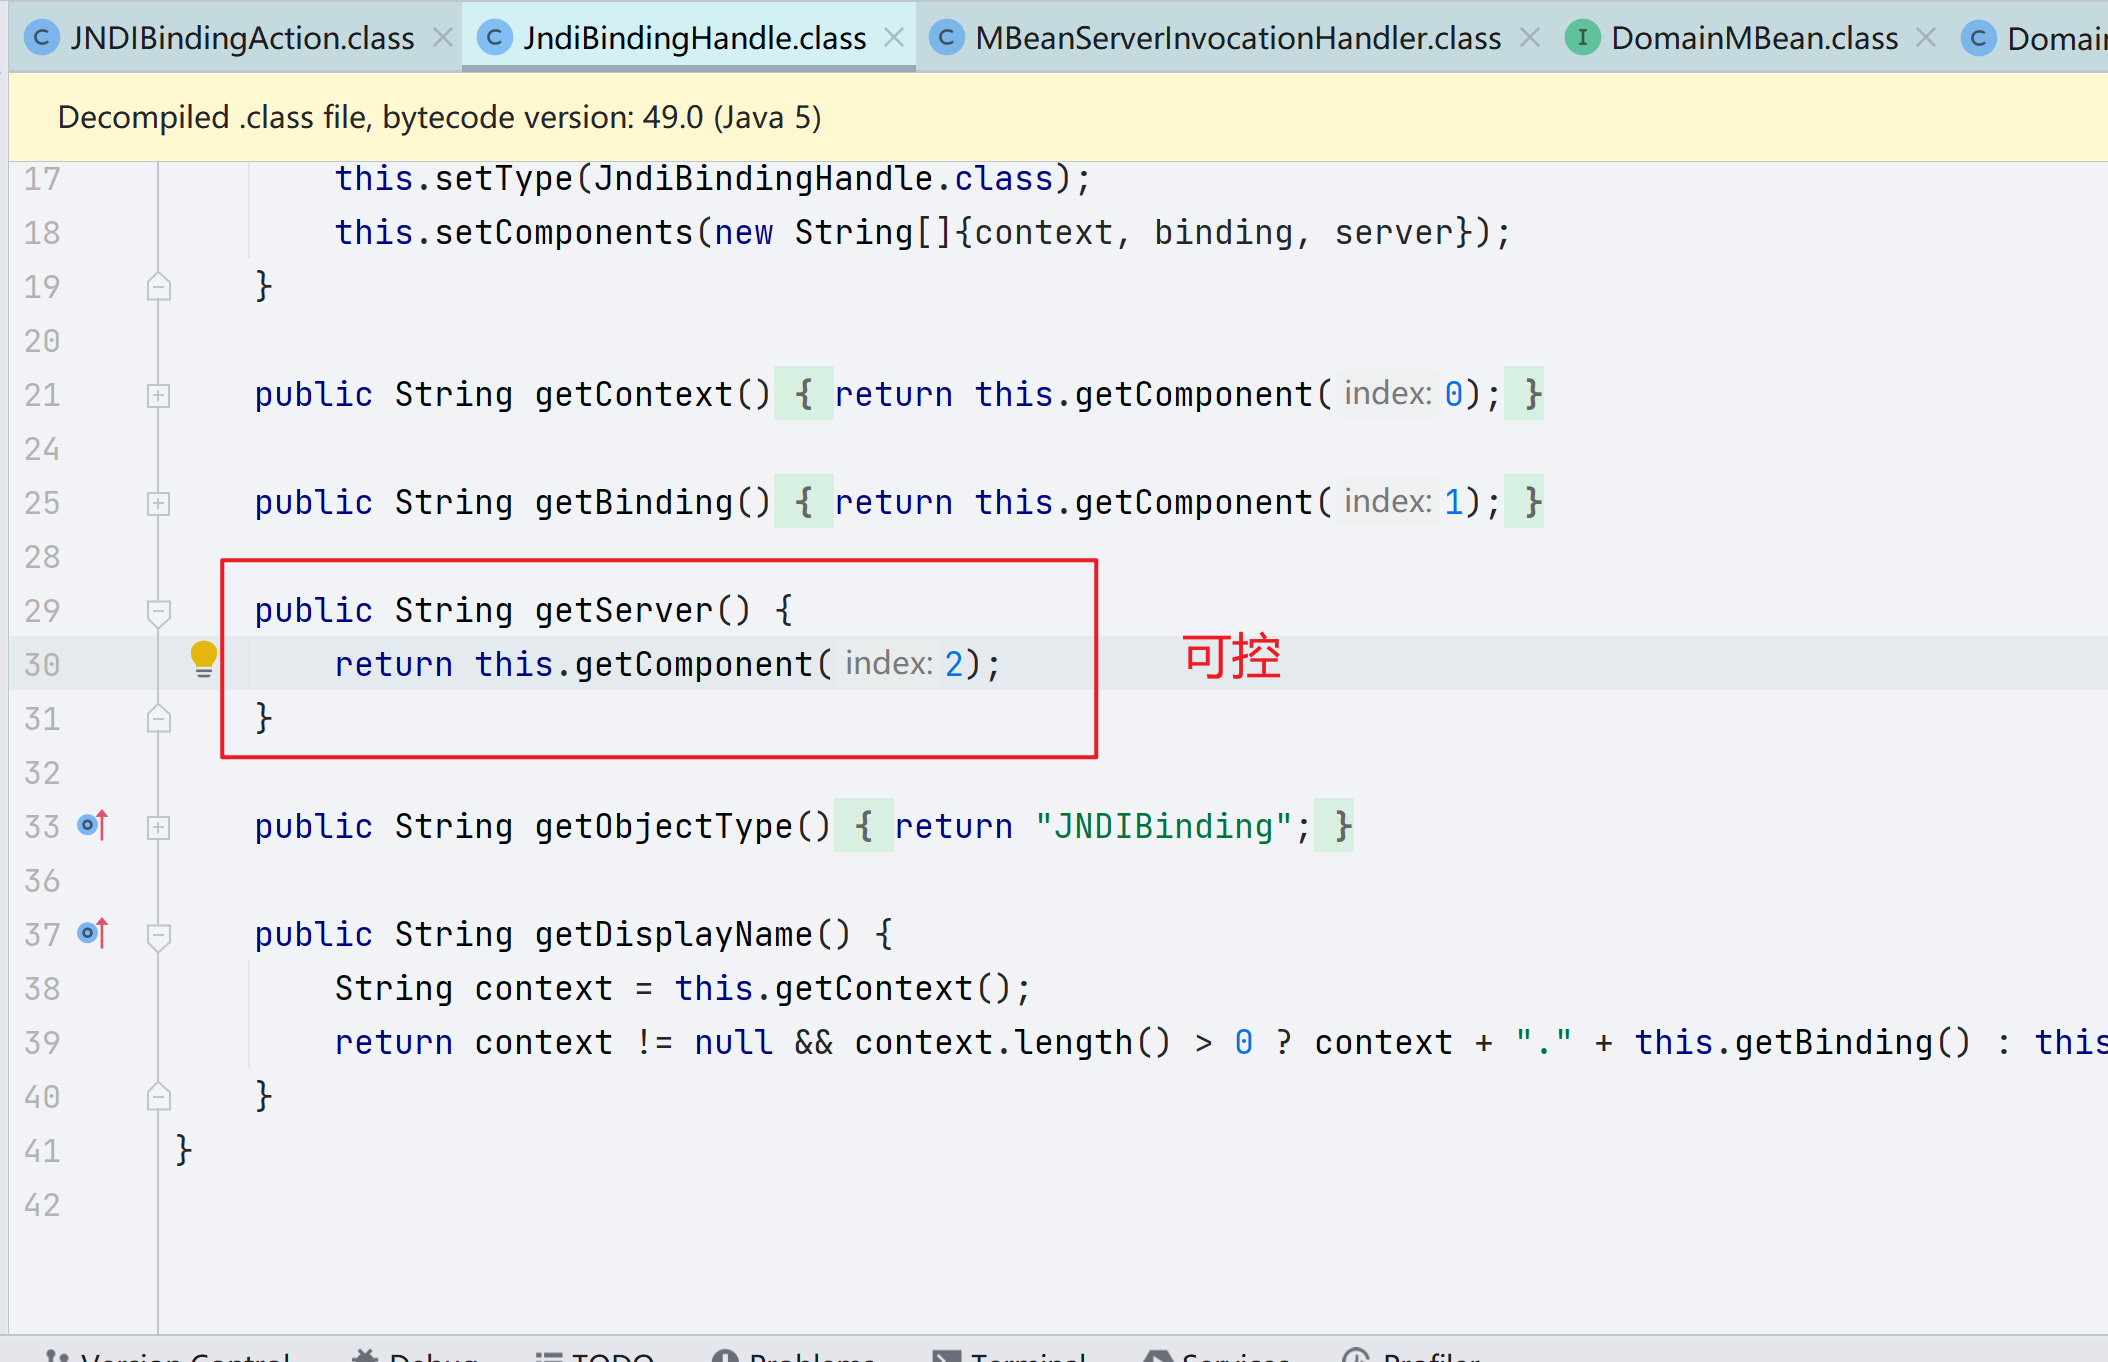Expand folded getBinding method on line 25
2108x1362 pixels.
point(158,504)
